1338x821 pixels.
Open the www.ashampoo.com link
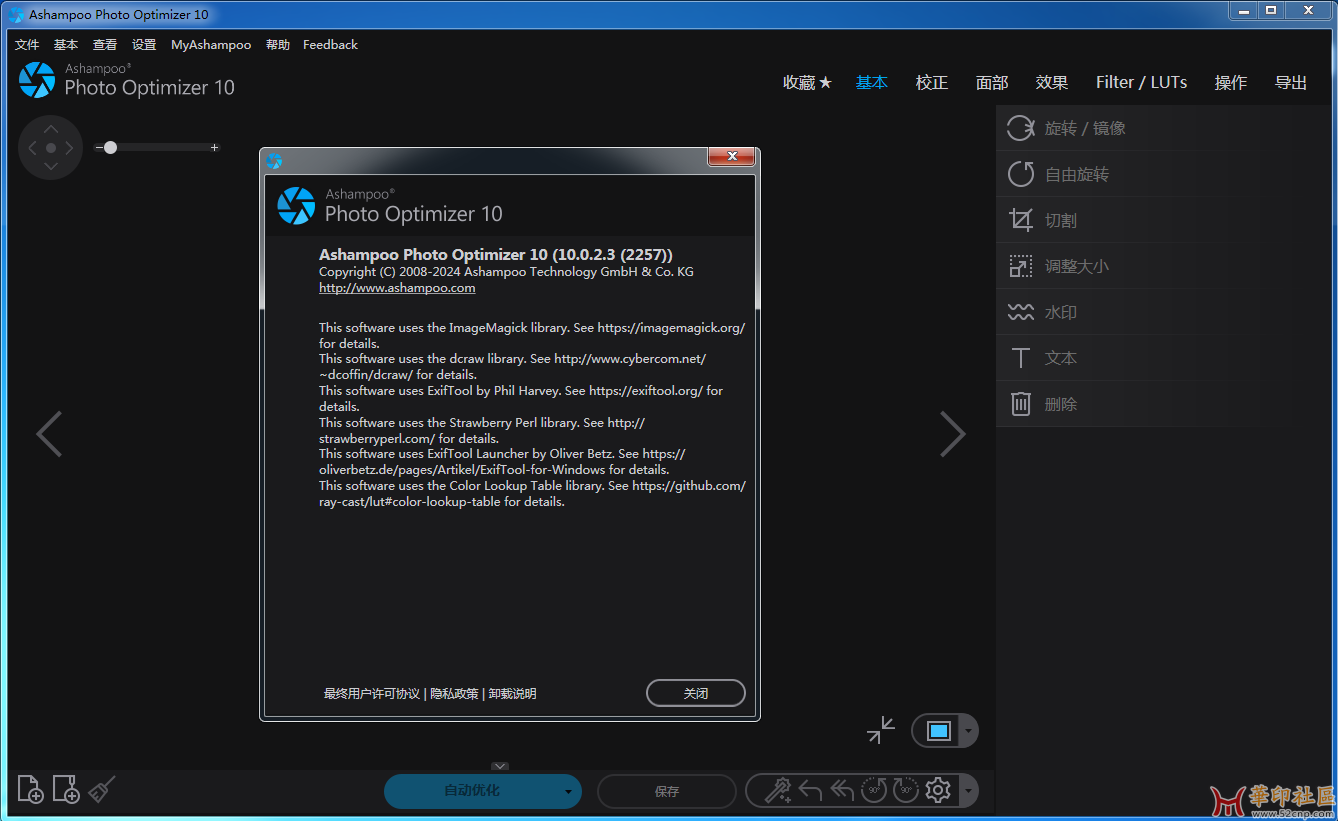pos(396,287)
